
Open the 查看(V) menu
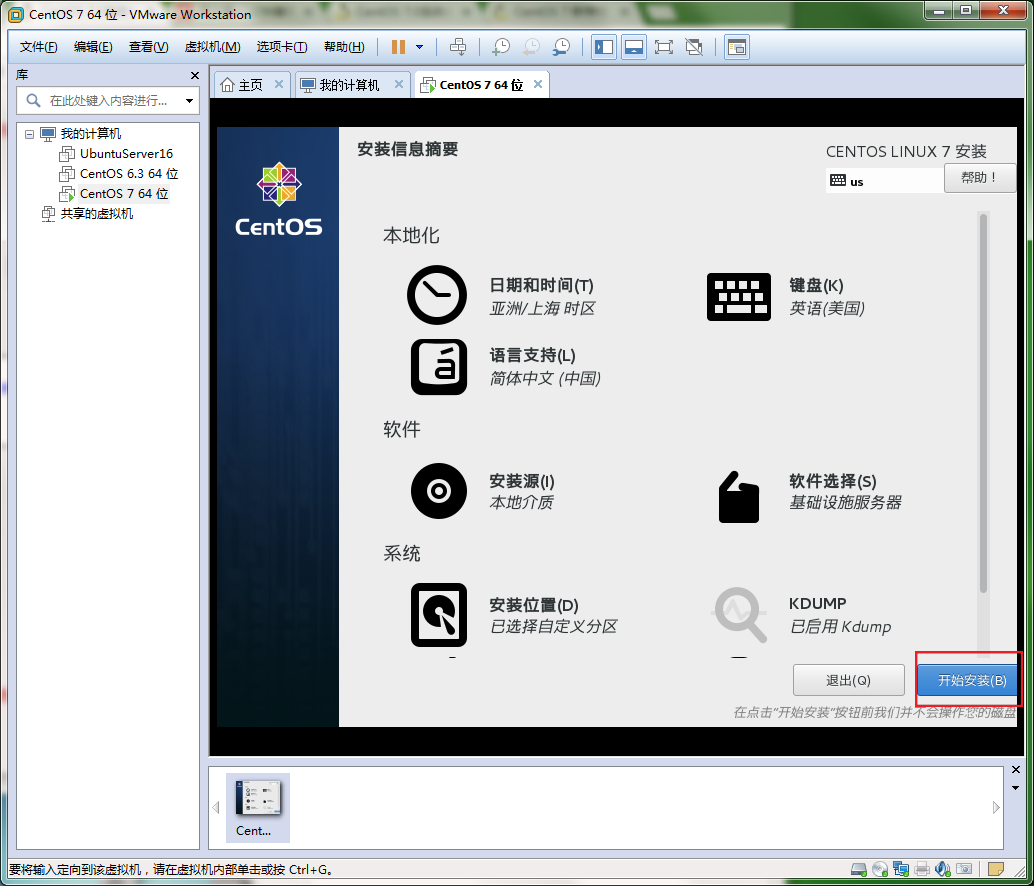(x=148, y=47)
